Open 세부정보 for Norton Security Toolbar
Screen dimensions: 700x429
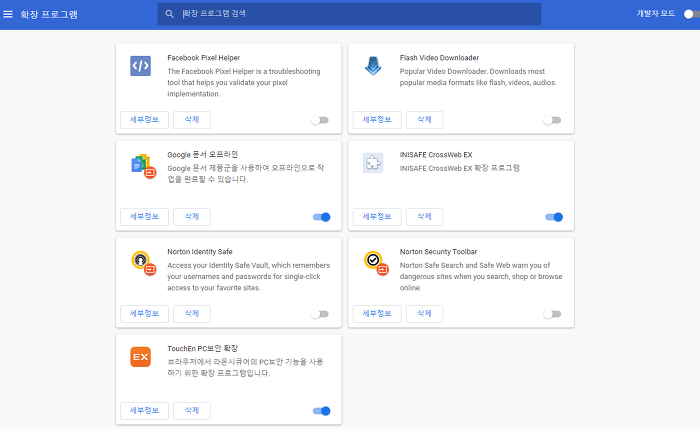(x=377, y=313)
